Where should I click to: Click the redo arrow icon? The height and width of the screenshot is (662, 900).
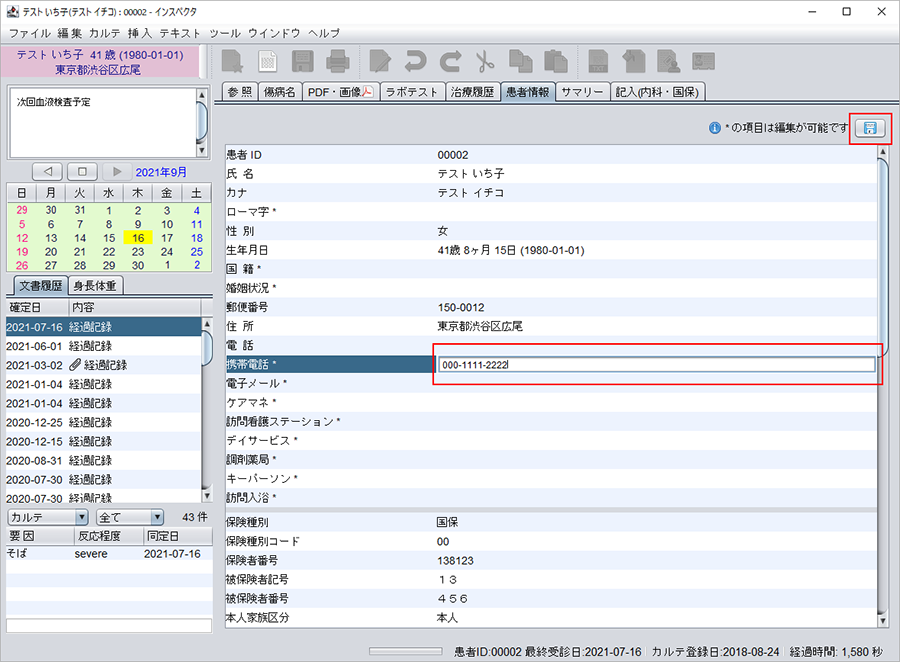(450, 62)
